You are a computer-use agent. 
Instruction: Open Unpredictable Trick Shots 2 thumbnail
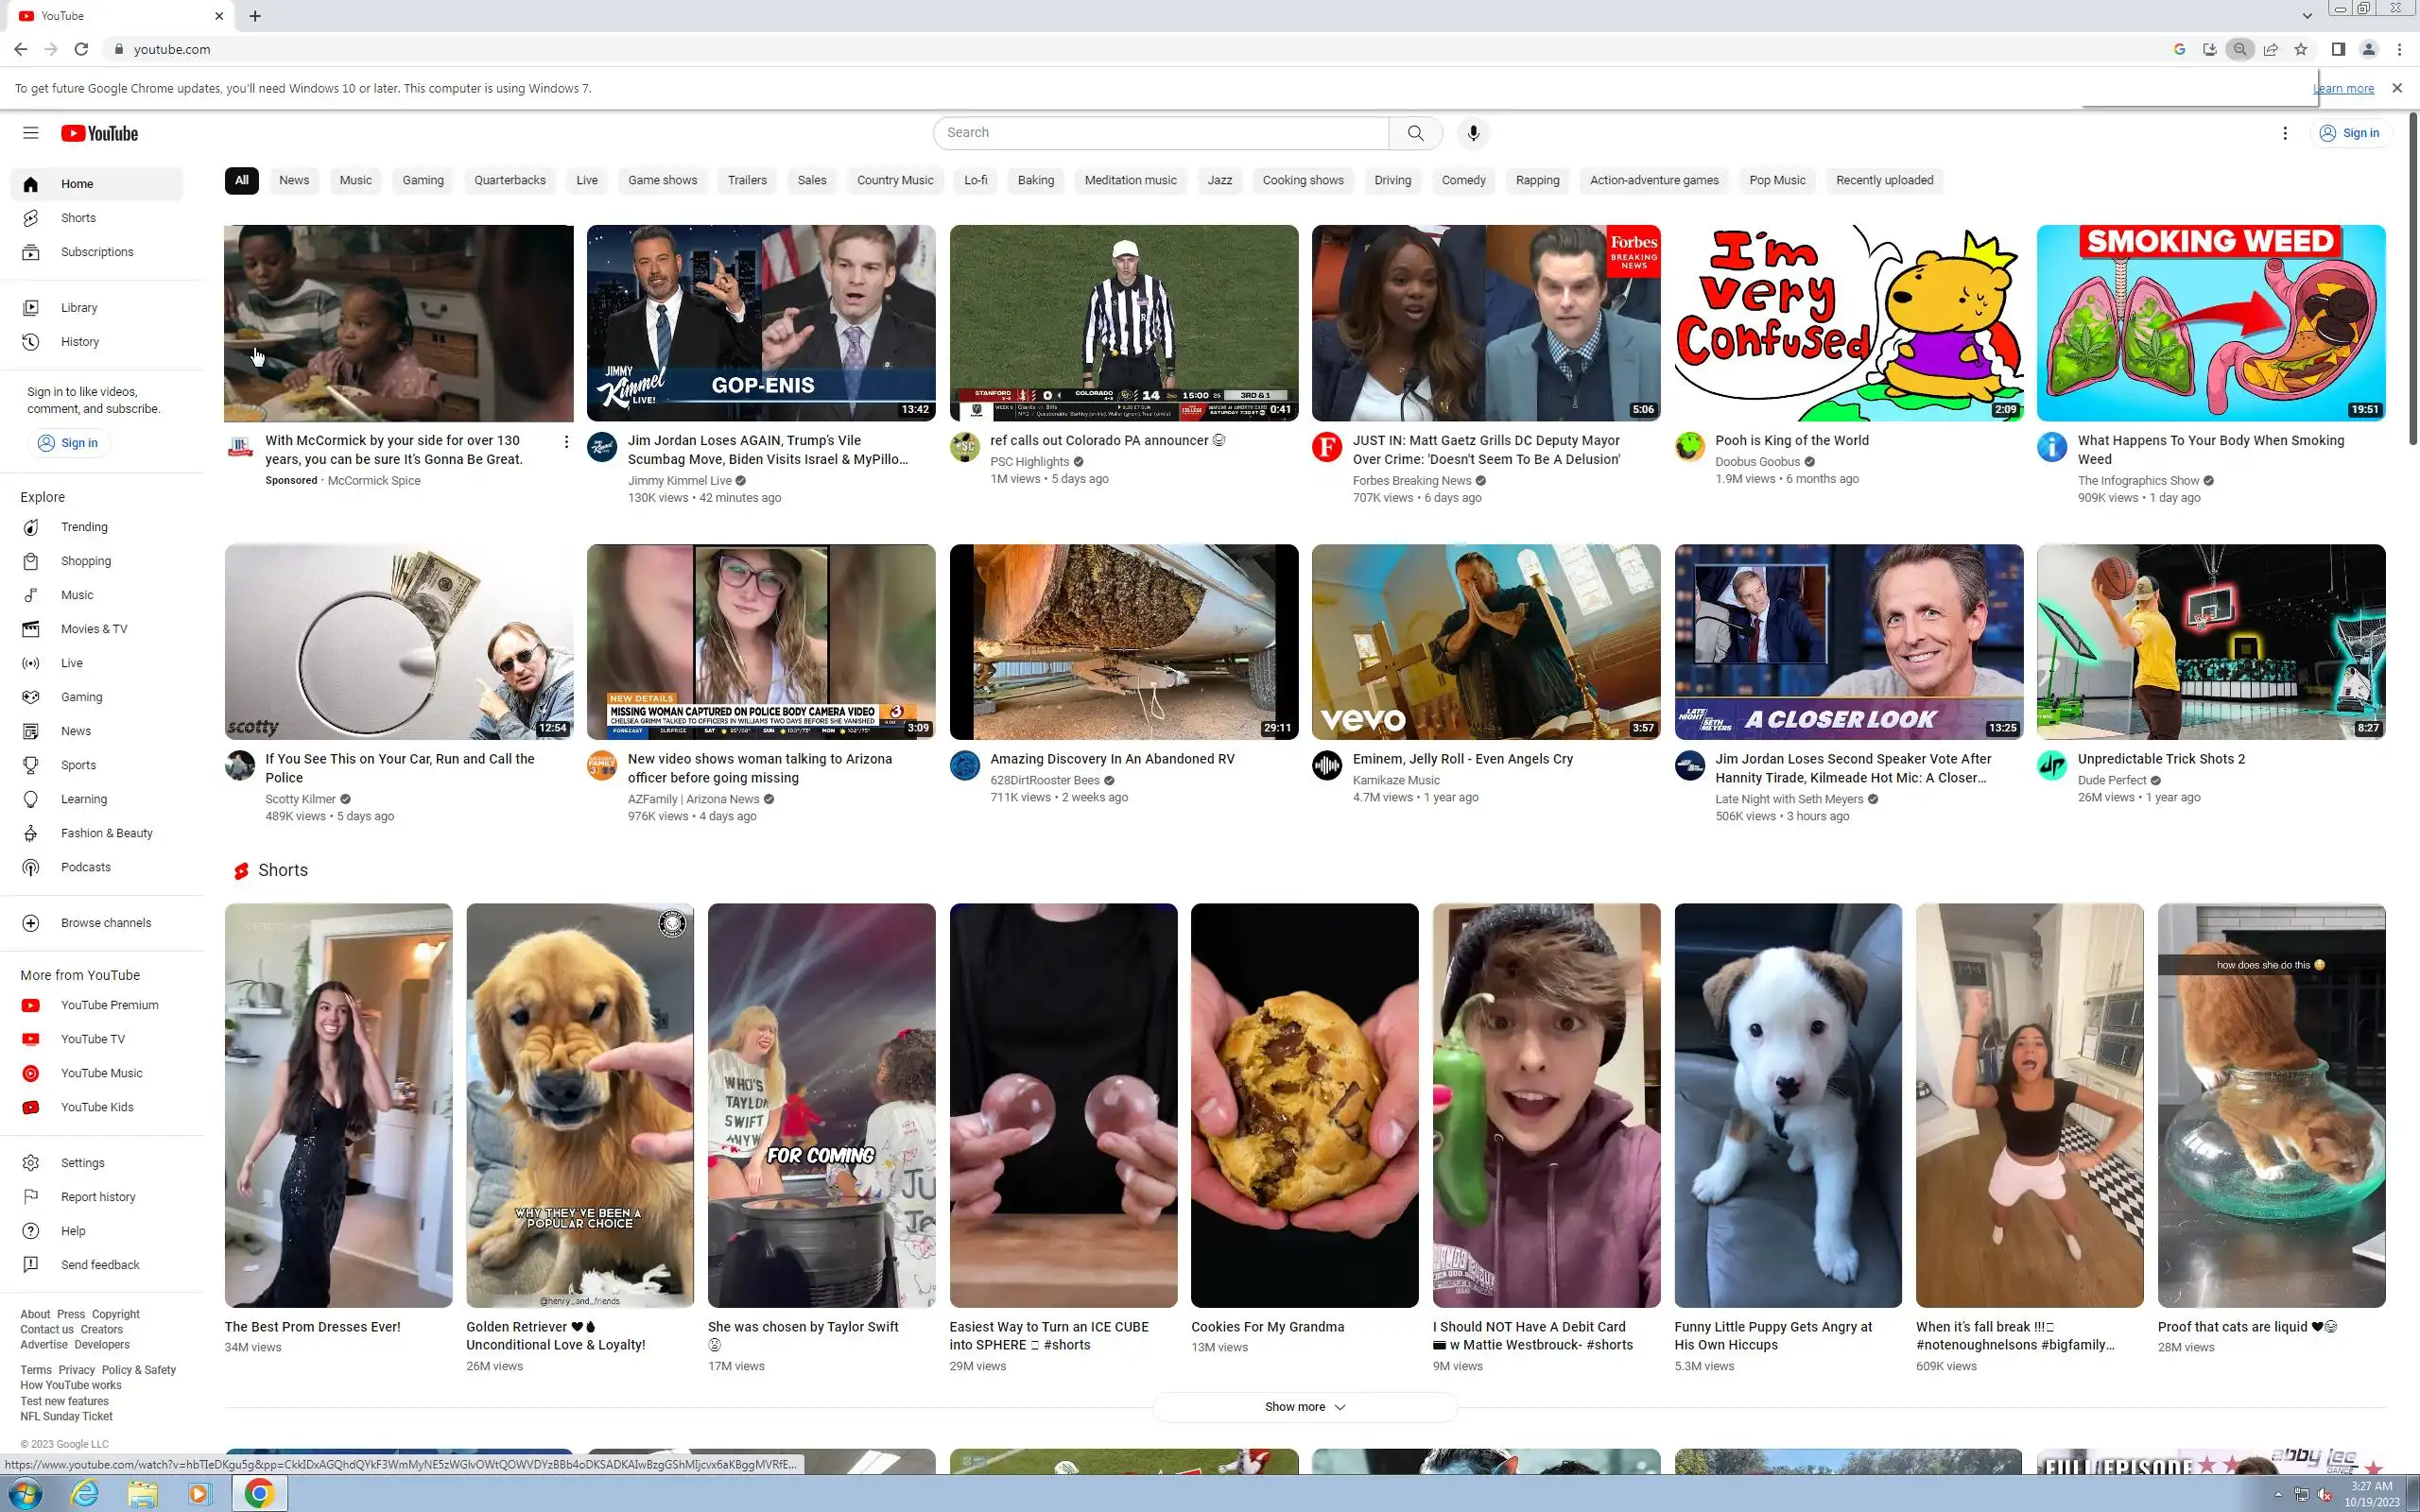(2210, 642)
